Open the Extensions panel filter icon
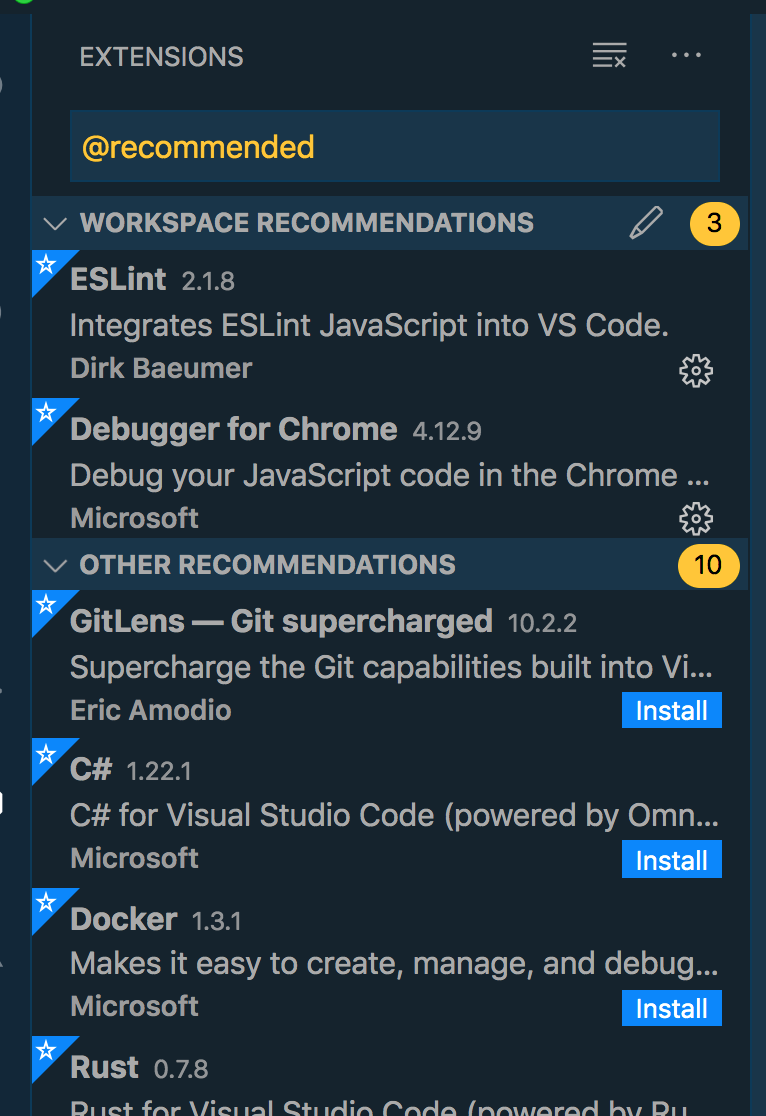The height and width of the screenshot is (1116, 766). pyautogui.click(x=609, y=55)
